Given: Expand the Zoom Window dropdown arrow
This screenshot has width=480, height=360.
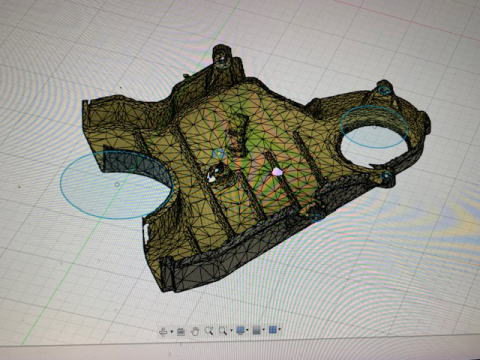Looking at the screenshot, I should [x=231, y=330].
